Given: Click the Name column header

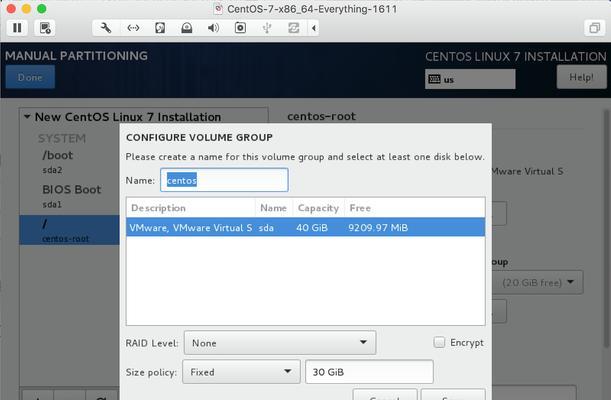Looking at the screenshot, I should coord(274,208).
